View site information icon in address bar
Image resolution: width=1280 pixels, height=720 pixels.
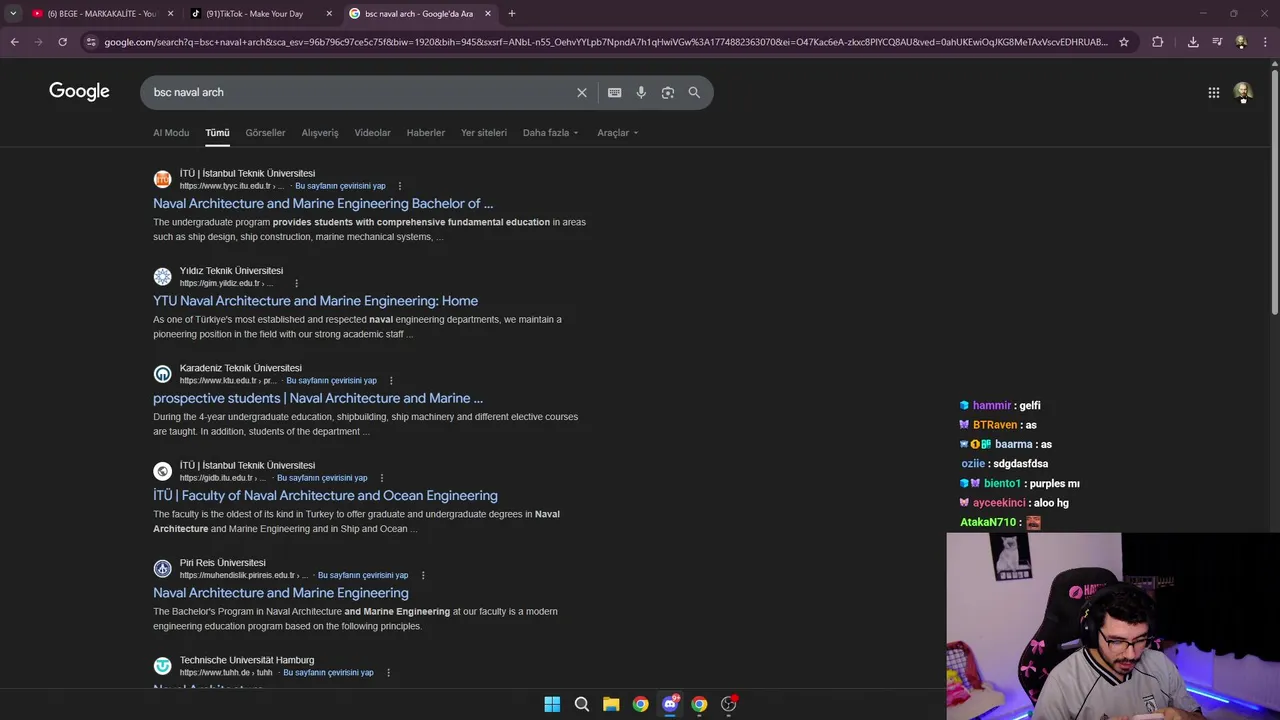(91, 42)
